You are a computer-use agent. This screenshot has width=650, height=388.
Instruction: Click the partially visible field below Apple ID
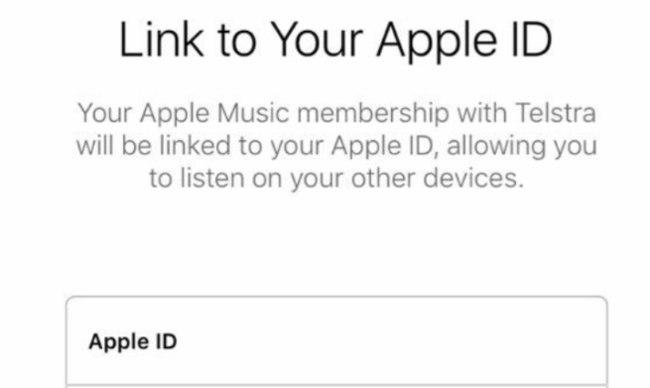tap(337, 386)
